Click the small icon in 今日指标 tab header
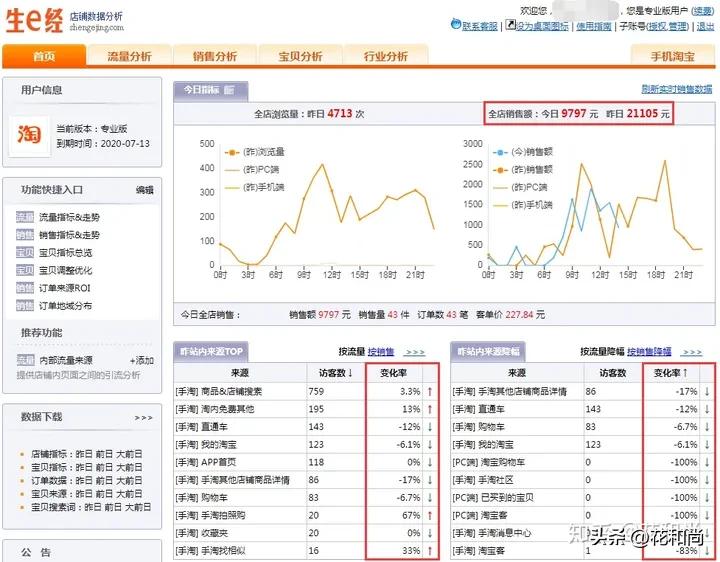Screen dimensions: 720x562 (x=229, y=90)
